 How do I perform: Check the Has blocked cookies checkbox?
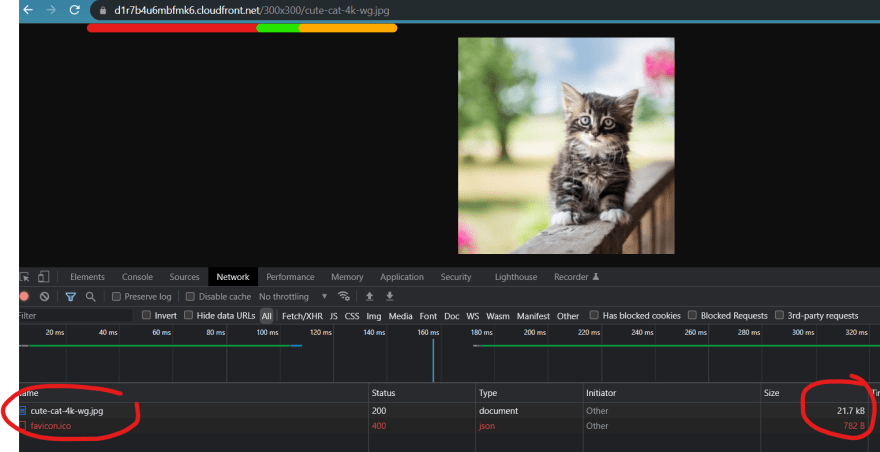coord(594,316)
